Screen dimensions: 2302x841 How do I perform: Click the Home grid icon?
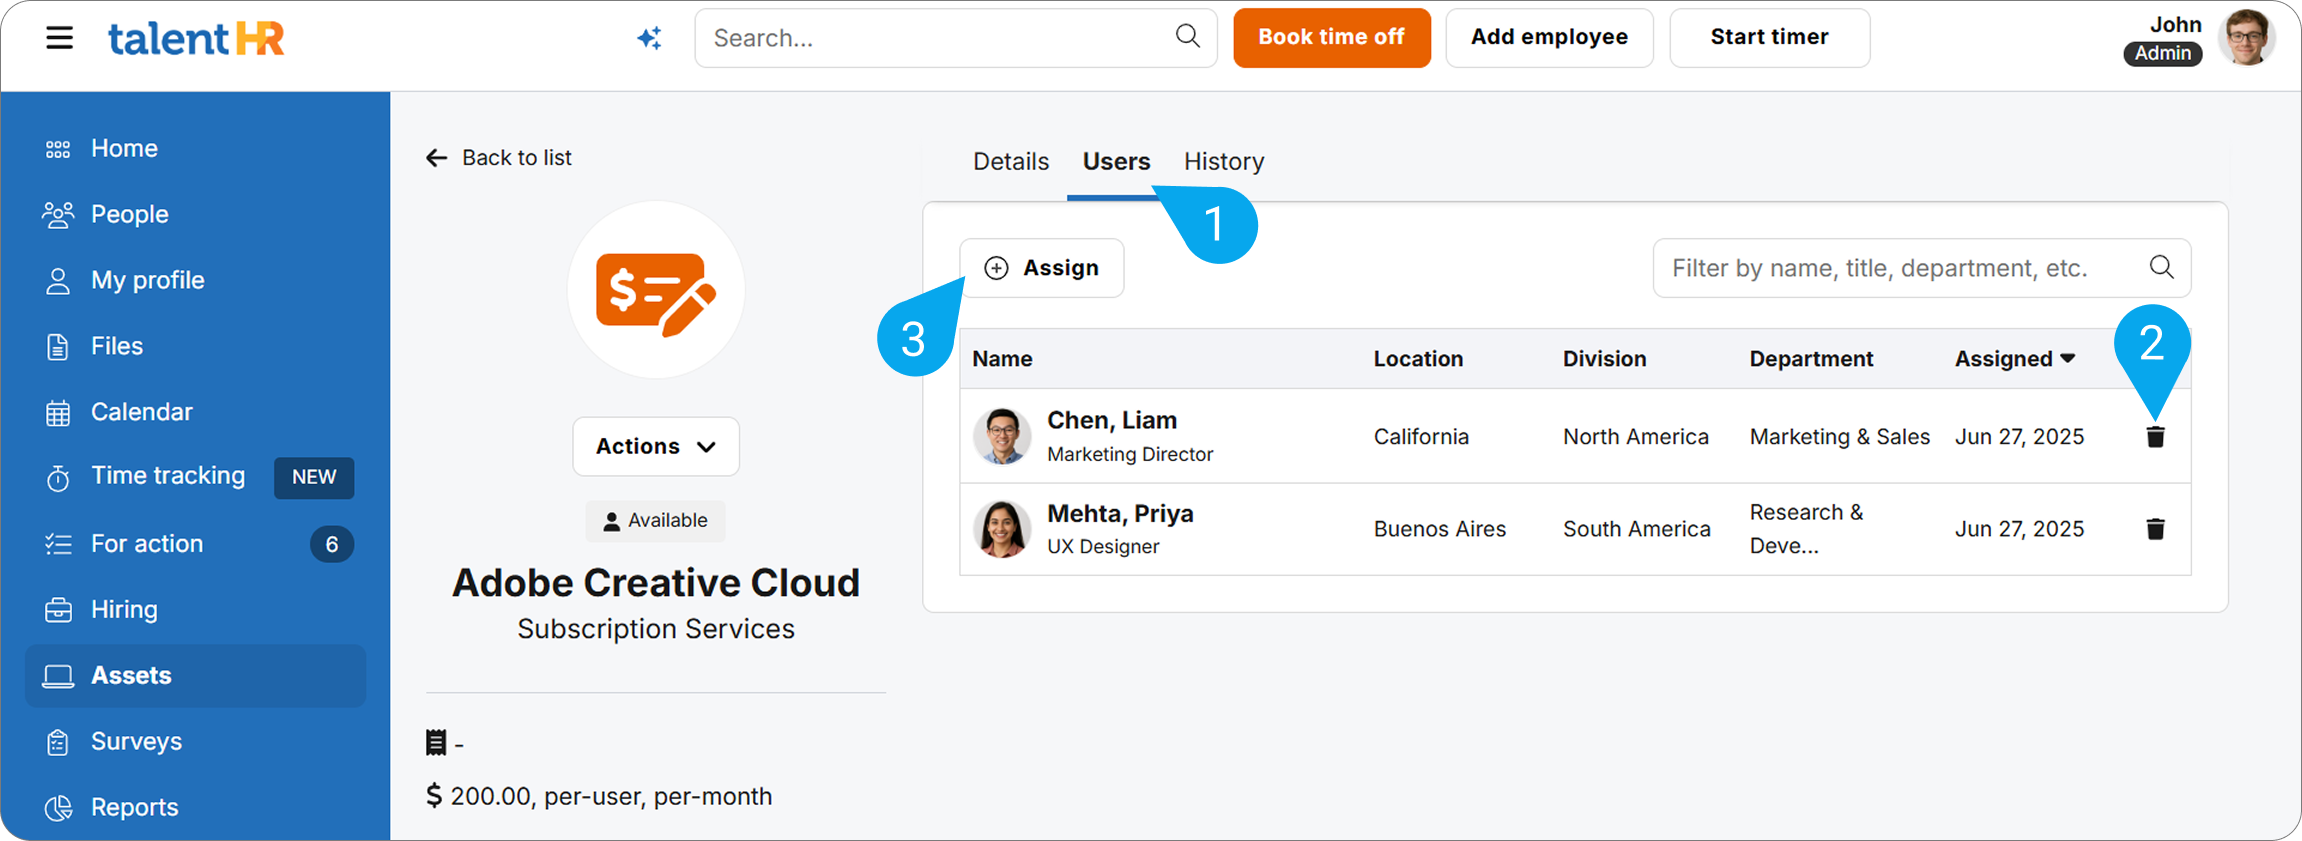[58, 149]
